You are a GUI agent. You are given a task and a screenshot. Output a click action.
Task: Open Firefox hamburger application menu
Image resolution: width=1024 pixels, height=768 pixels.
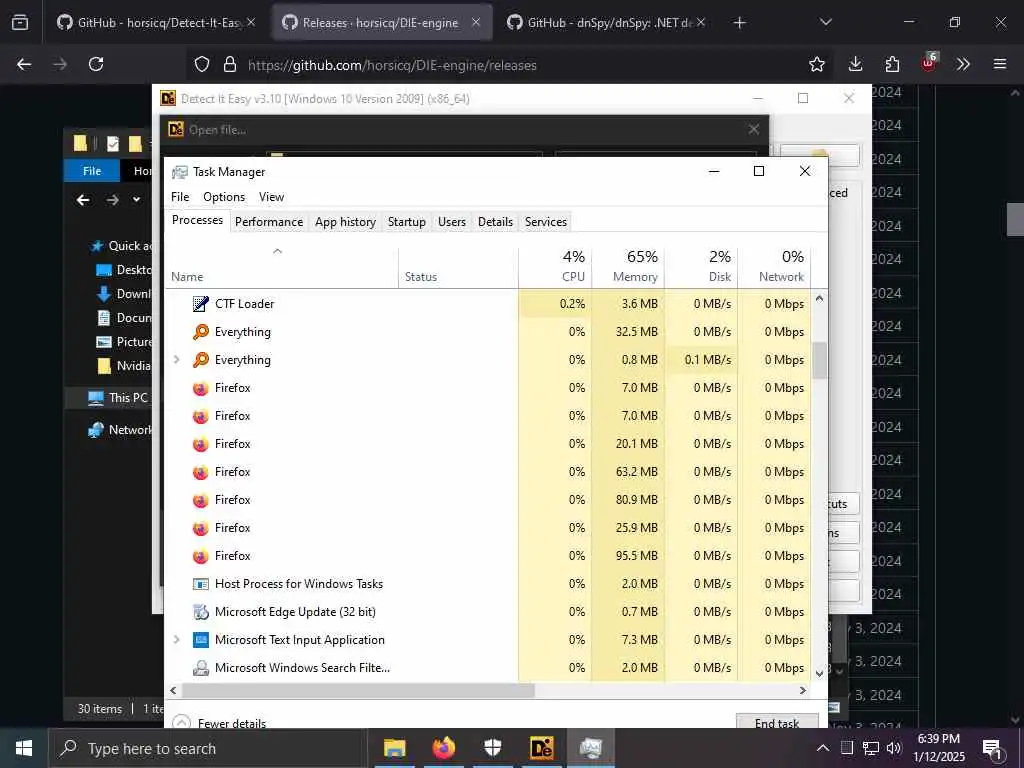point(999,64)
